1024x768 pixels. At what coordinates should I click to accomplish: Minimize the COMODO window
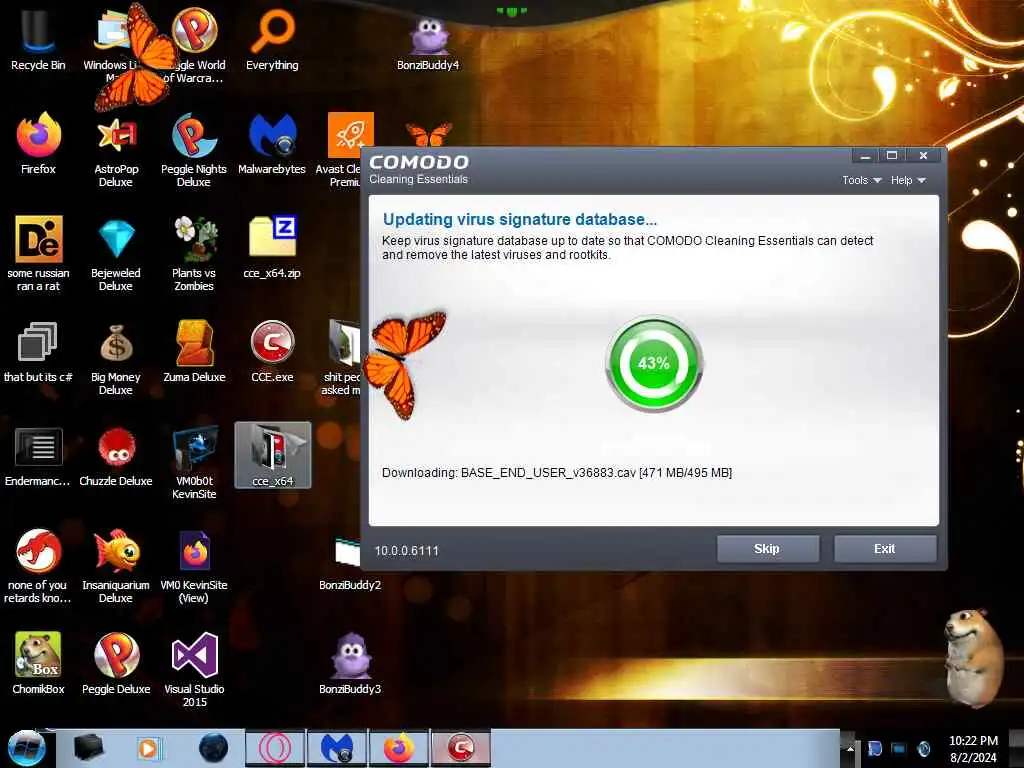tap(865, 155)
